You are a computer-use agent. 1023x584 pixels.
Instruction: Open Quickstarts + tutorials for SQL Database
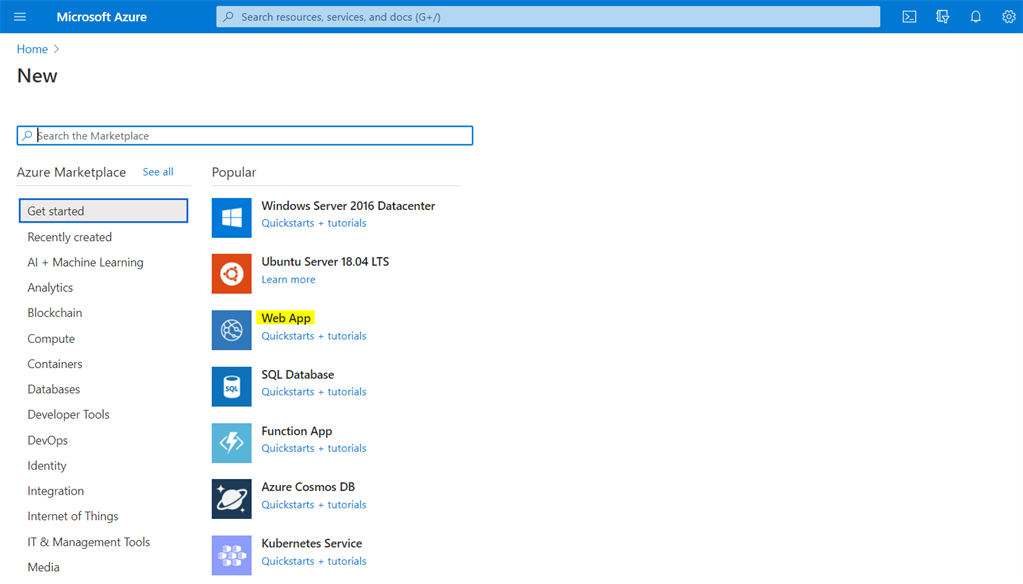point(314,392)
